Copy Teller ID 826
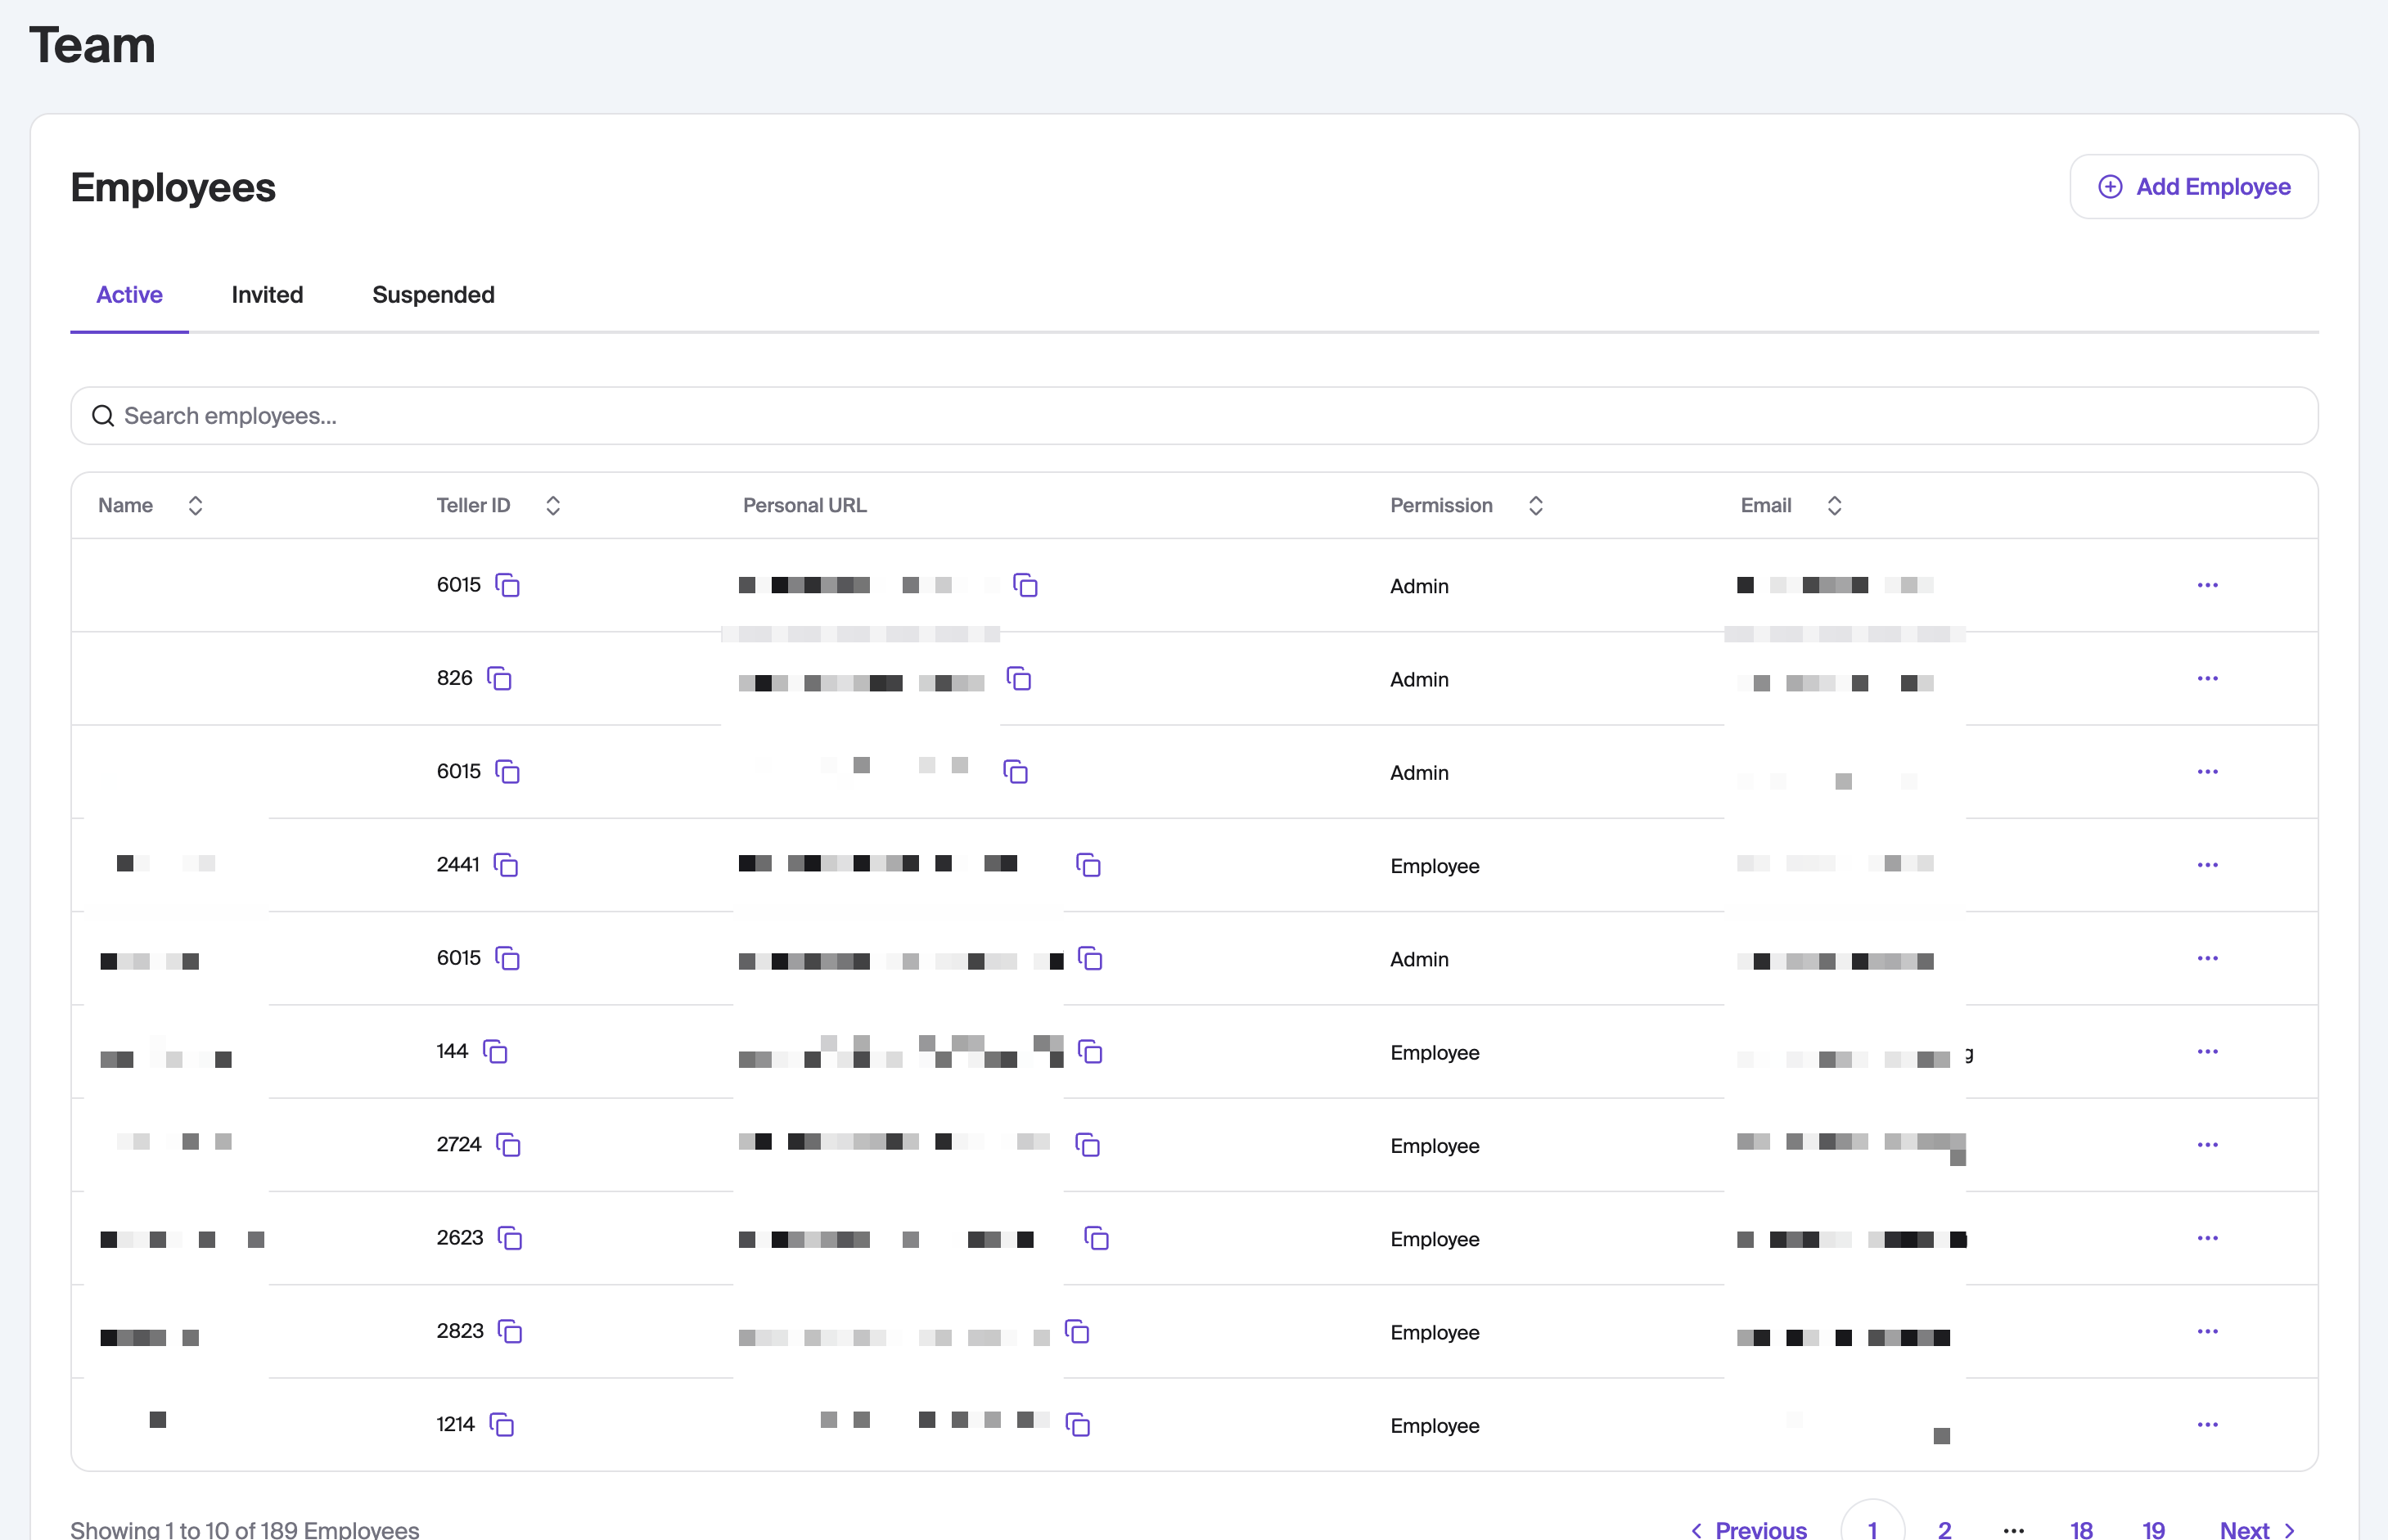2388x1540 pixels. coord(499,679)
